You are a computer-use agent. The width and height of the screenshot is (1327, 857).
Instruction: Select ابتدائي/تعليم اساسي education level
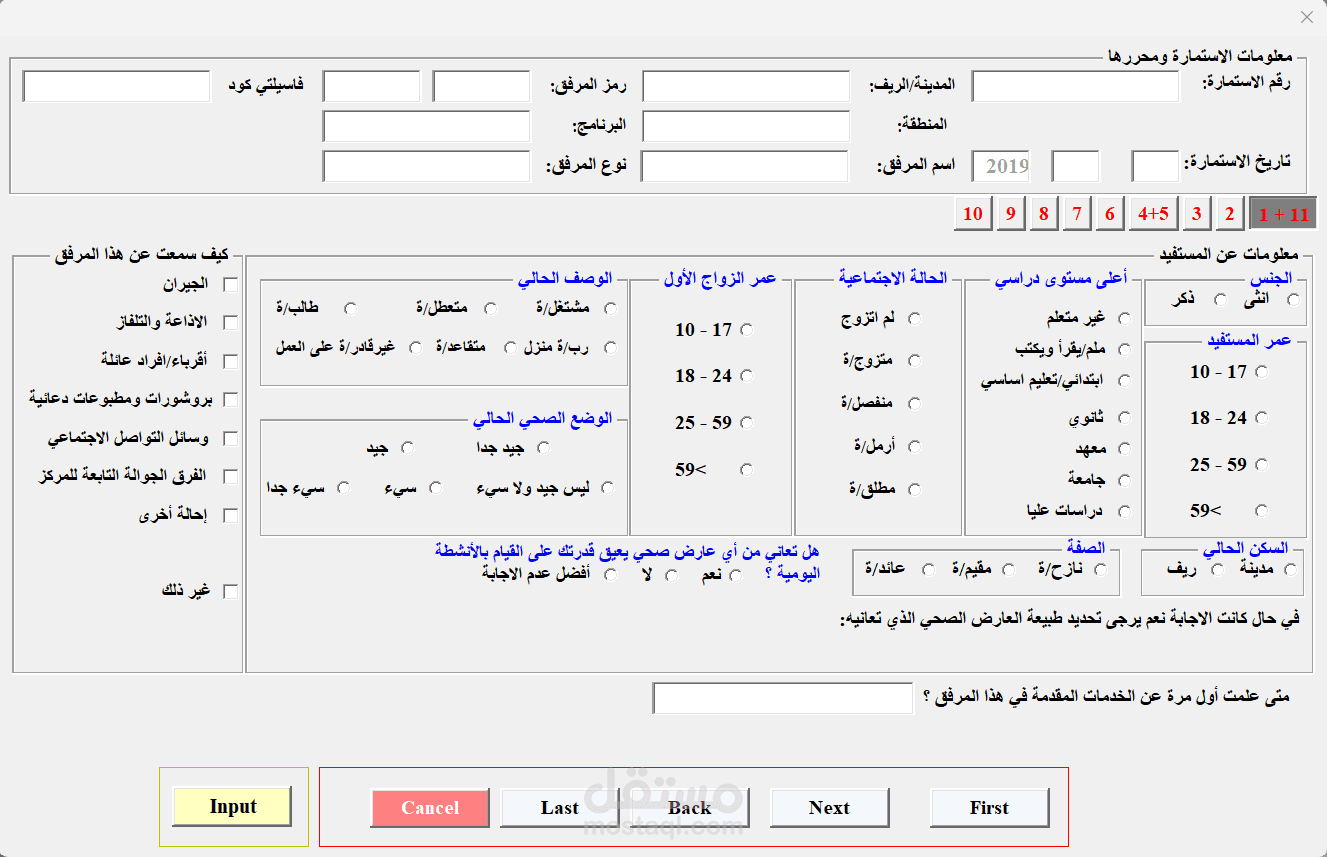pyautogui.click(x=1124, y=380)
